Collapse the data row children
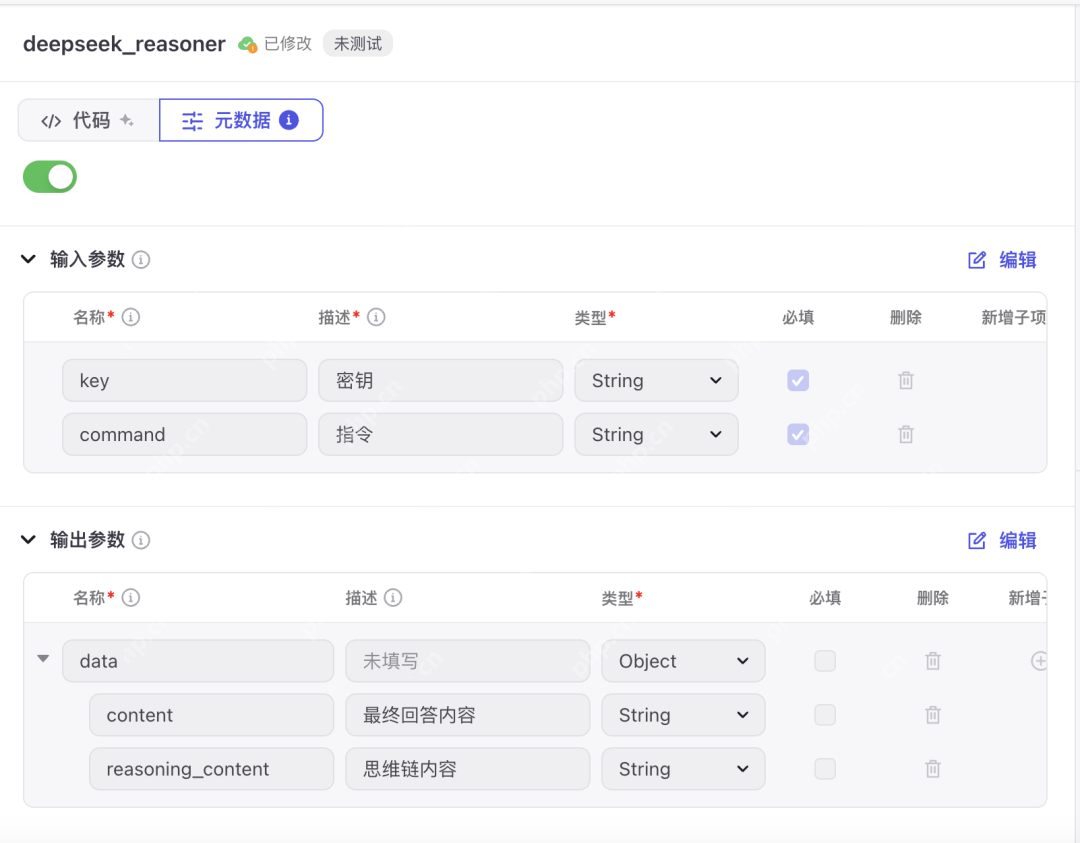The image size is (1080, 843). click(43, 659)
